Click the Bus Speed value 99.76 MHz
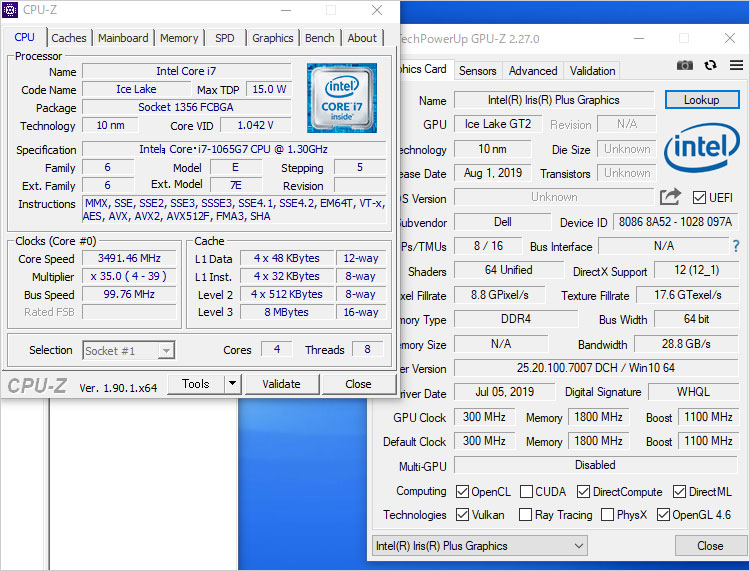The width and height of the screenshot is (750, 571). (129, 294)
